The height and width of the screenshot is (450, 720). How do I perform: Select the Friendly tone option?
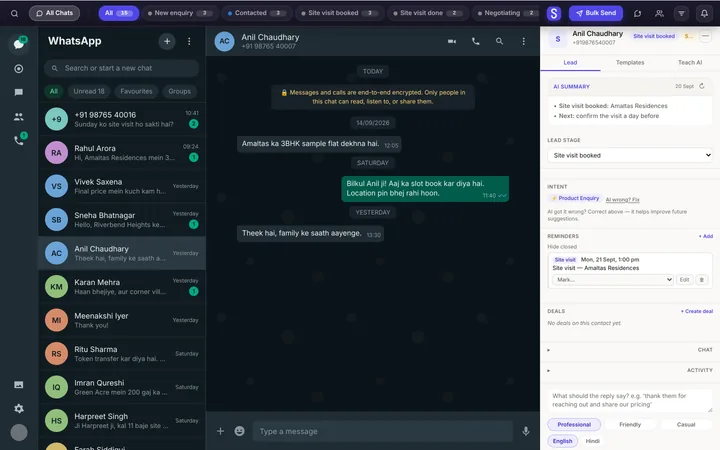(x=630, y=424)
